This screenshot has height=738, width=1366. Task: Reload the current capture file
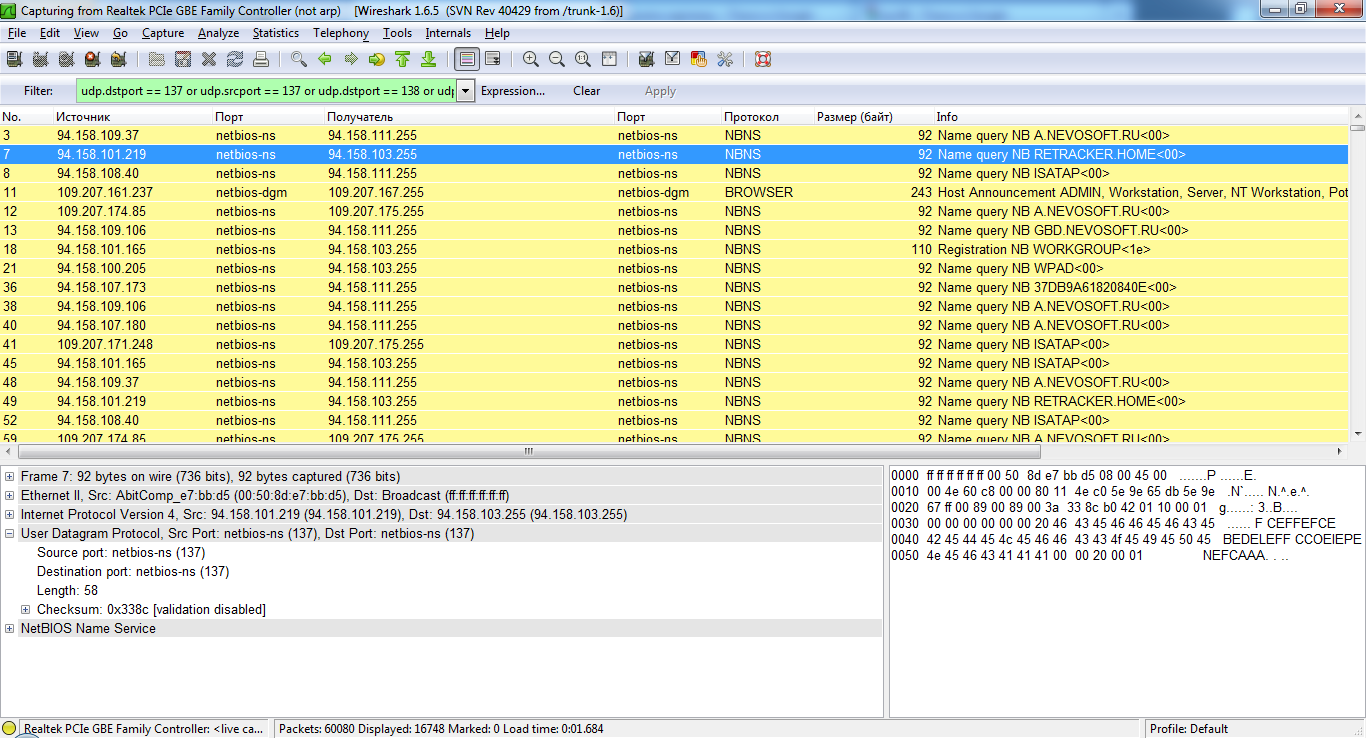(235, 59)
